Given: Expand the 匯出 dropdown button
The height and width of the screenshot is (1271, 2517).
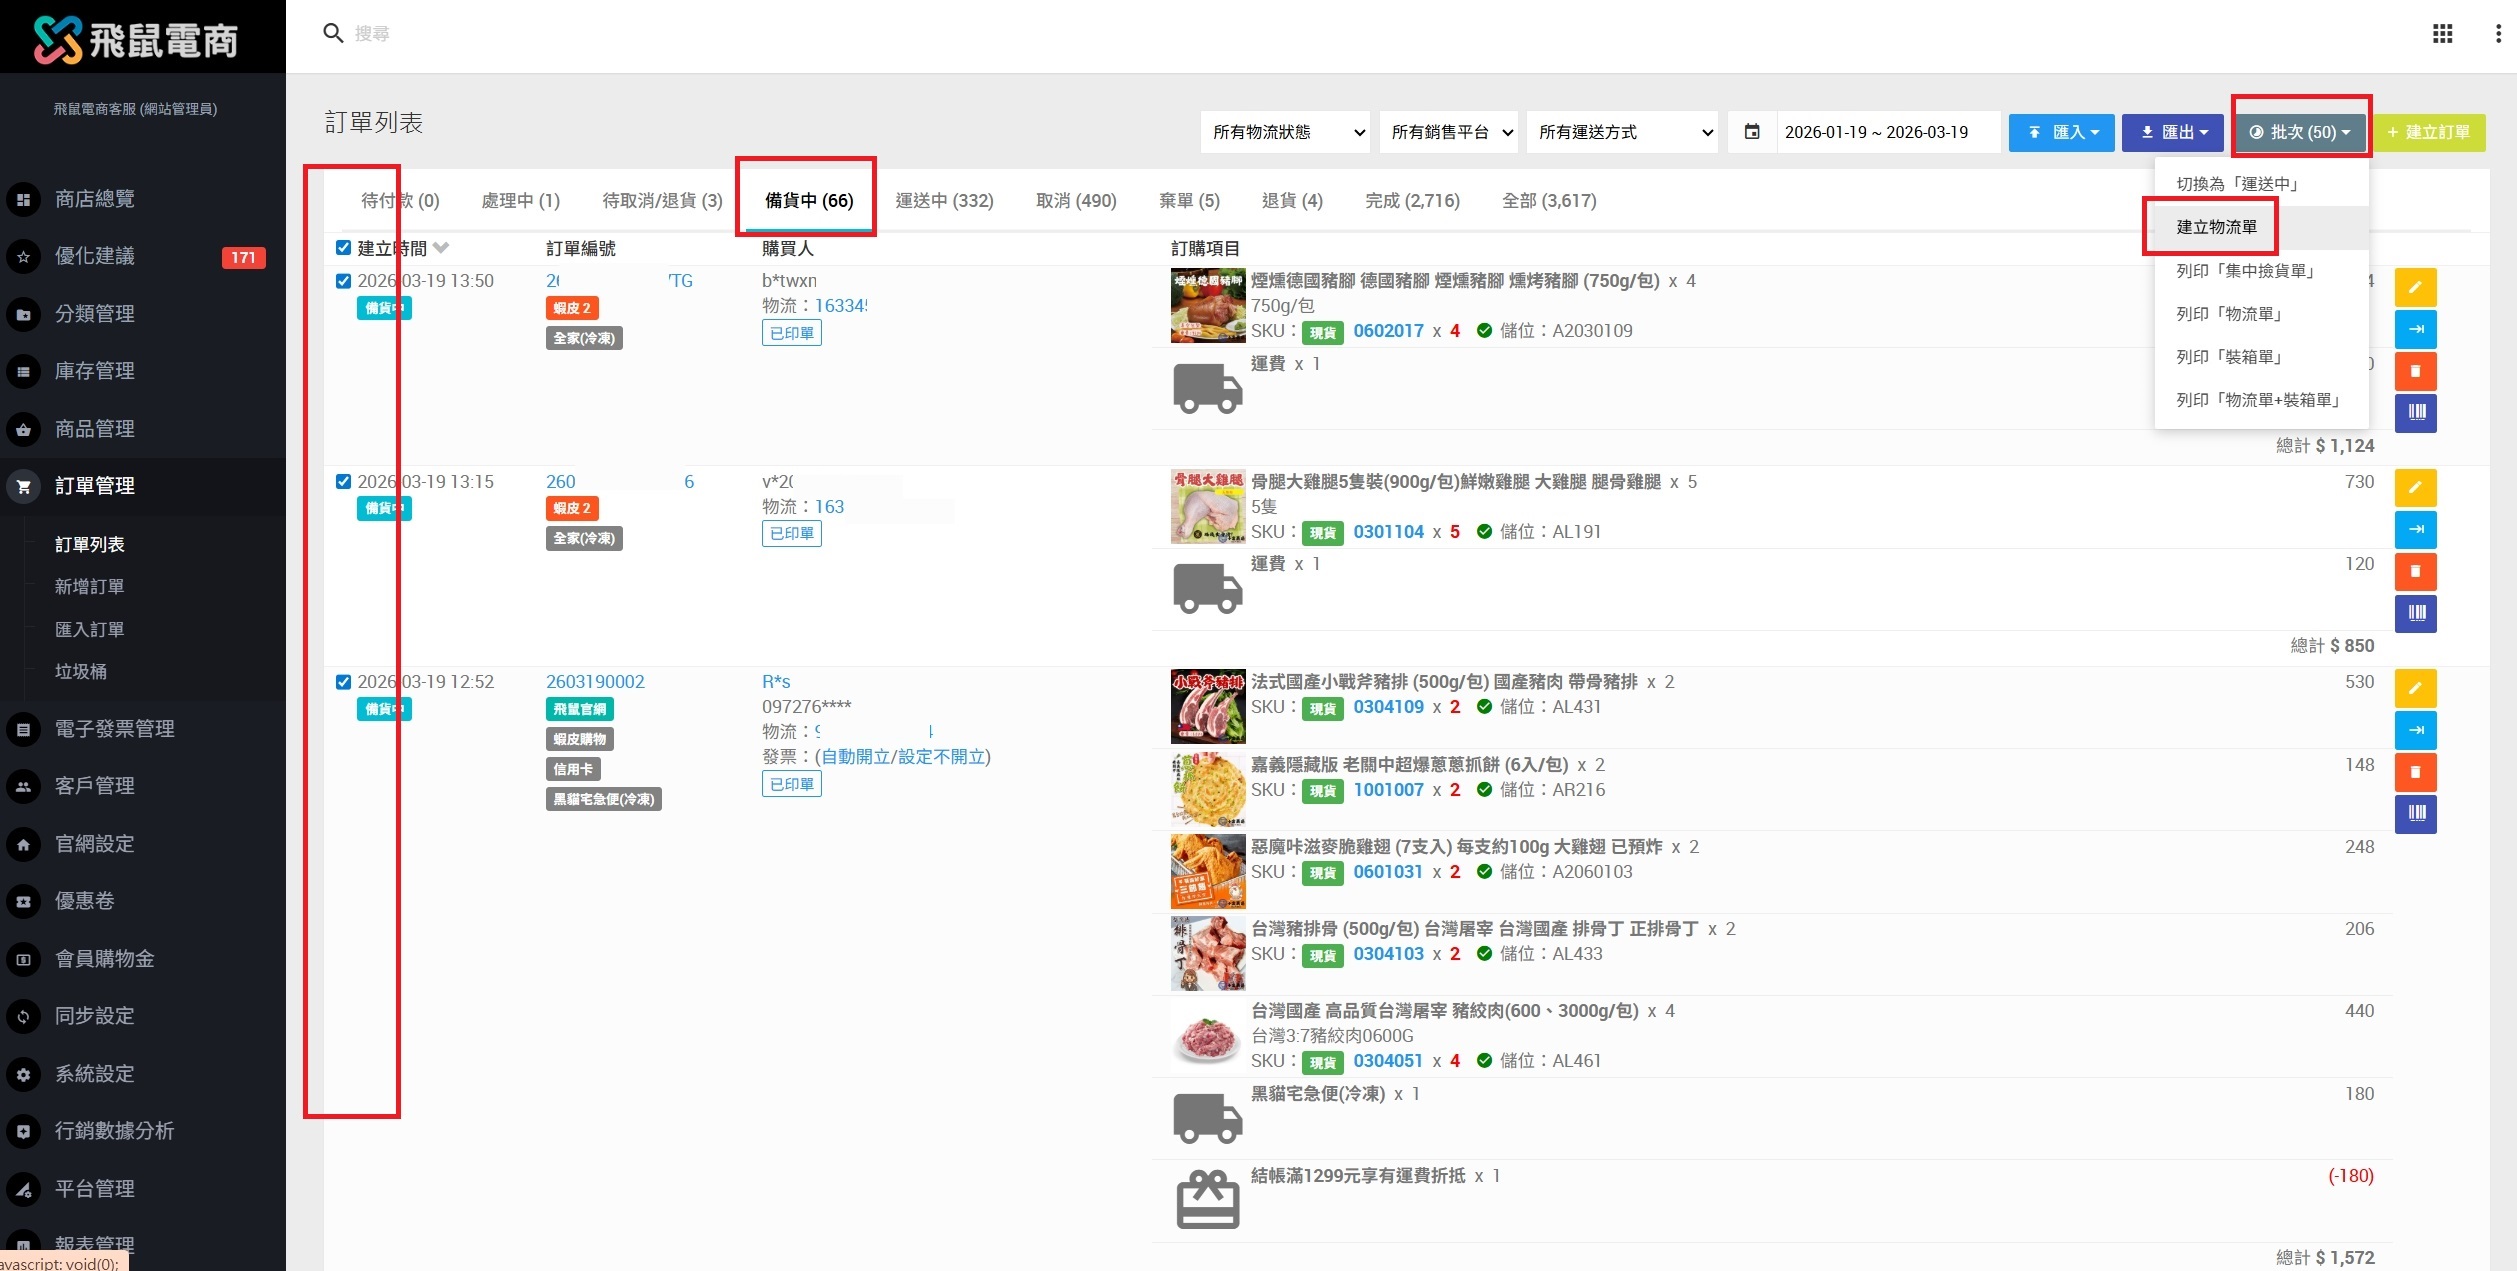Looking at the screenshot, I should point(2172,132).
